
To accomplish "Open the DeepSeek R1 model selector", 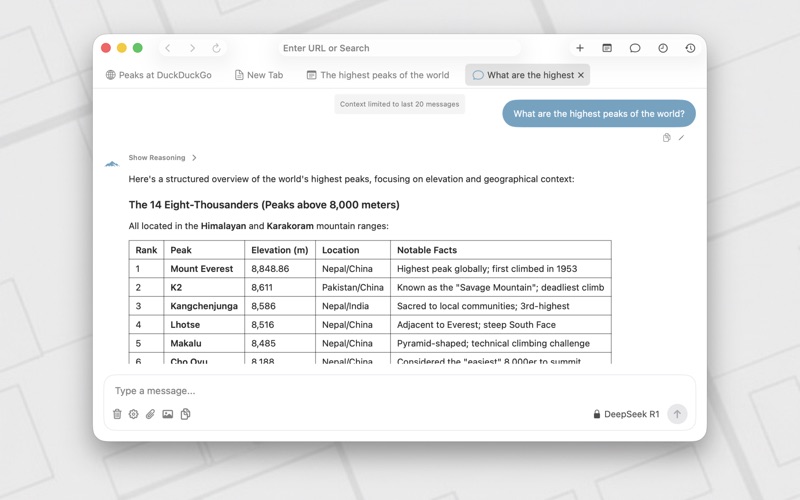I will (x=627, y=414).
